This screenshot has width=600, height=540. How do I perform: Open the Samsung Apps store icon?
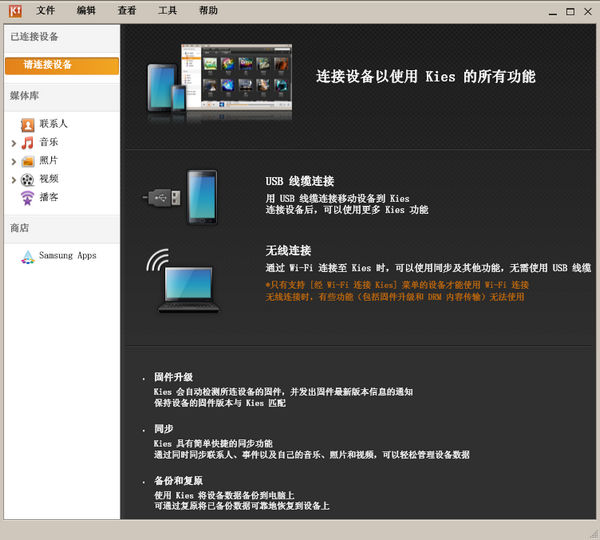(28, 257)
